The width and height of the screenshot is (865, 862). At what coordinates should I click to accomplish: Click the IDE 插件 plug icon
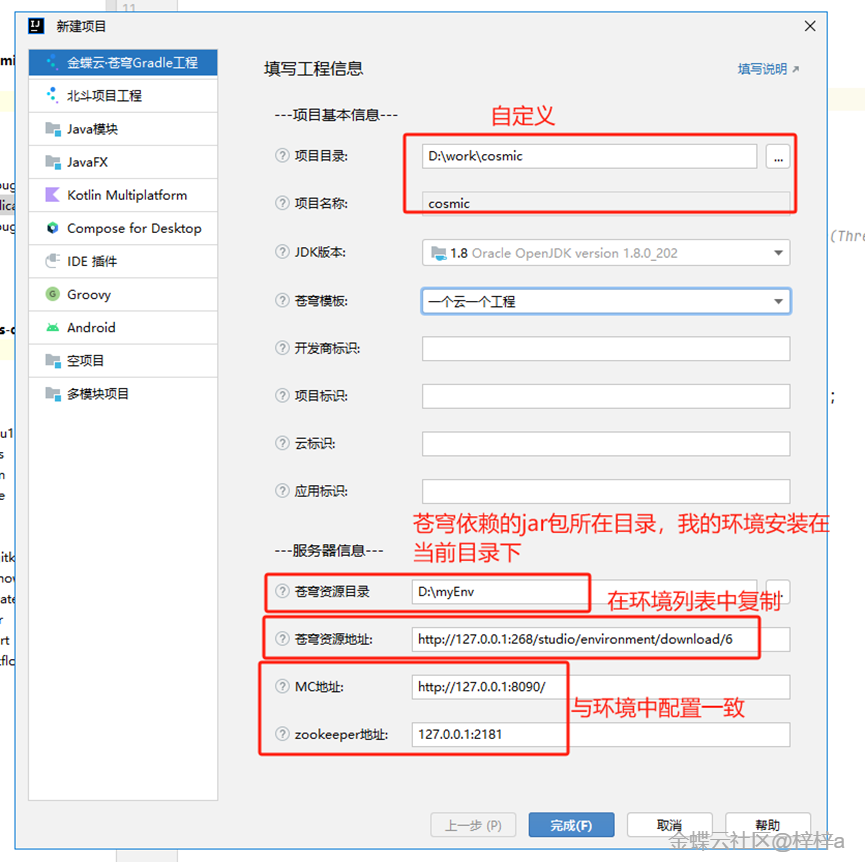tap(52, 260)
